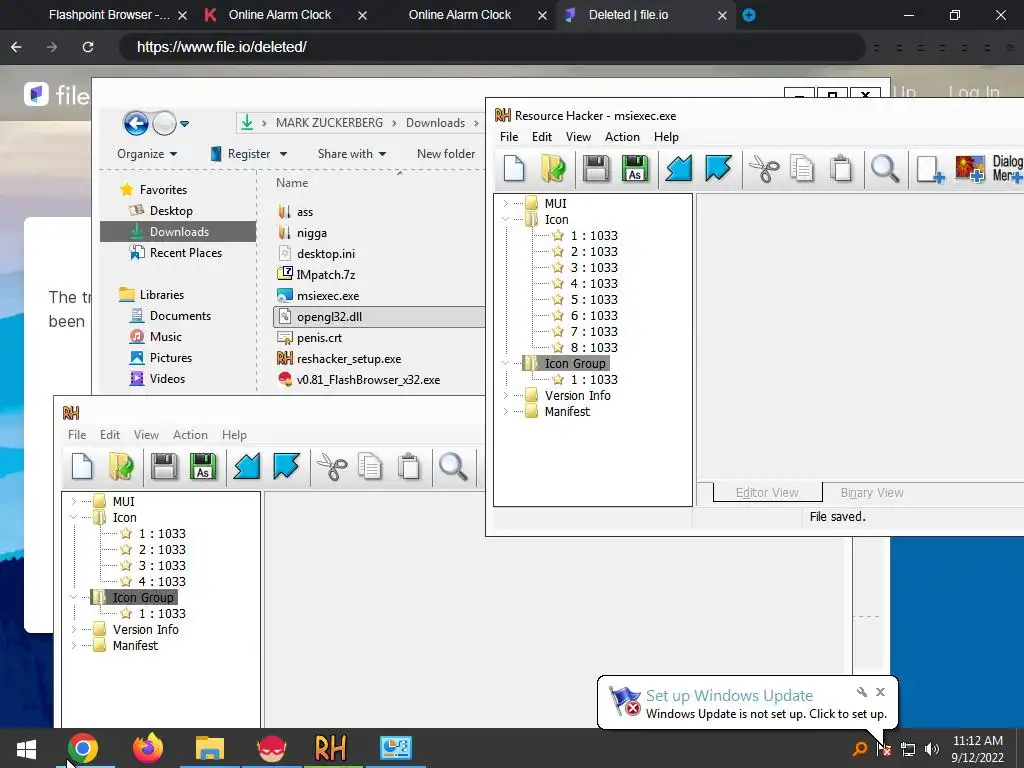Click Save icon in msiexec.exe Resource Hacker
Image resolution: width=1024 pixels, height=768 pixels.
coord(596,168)
